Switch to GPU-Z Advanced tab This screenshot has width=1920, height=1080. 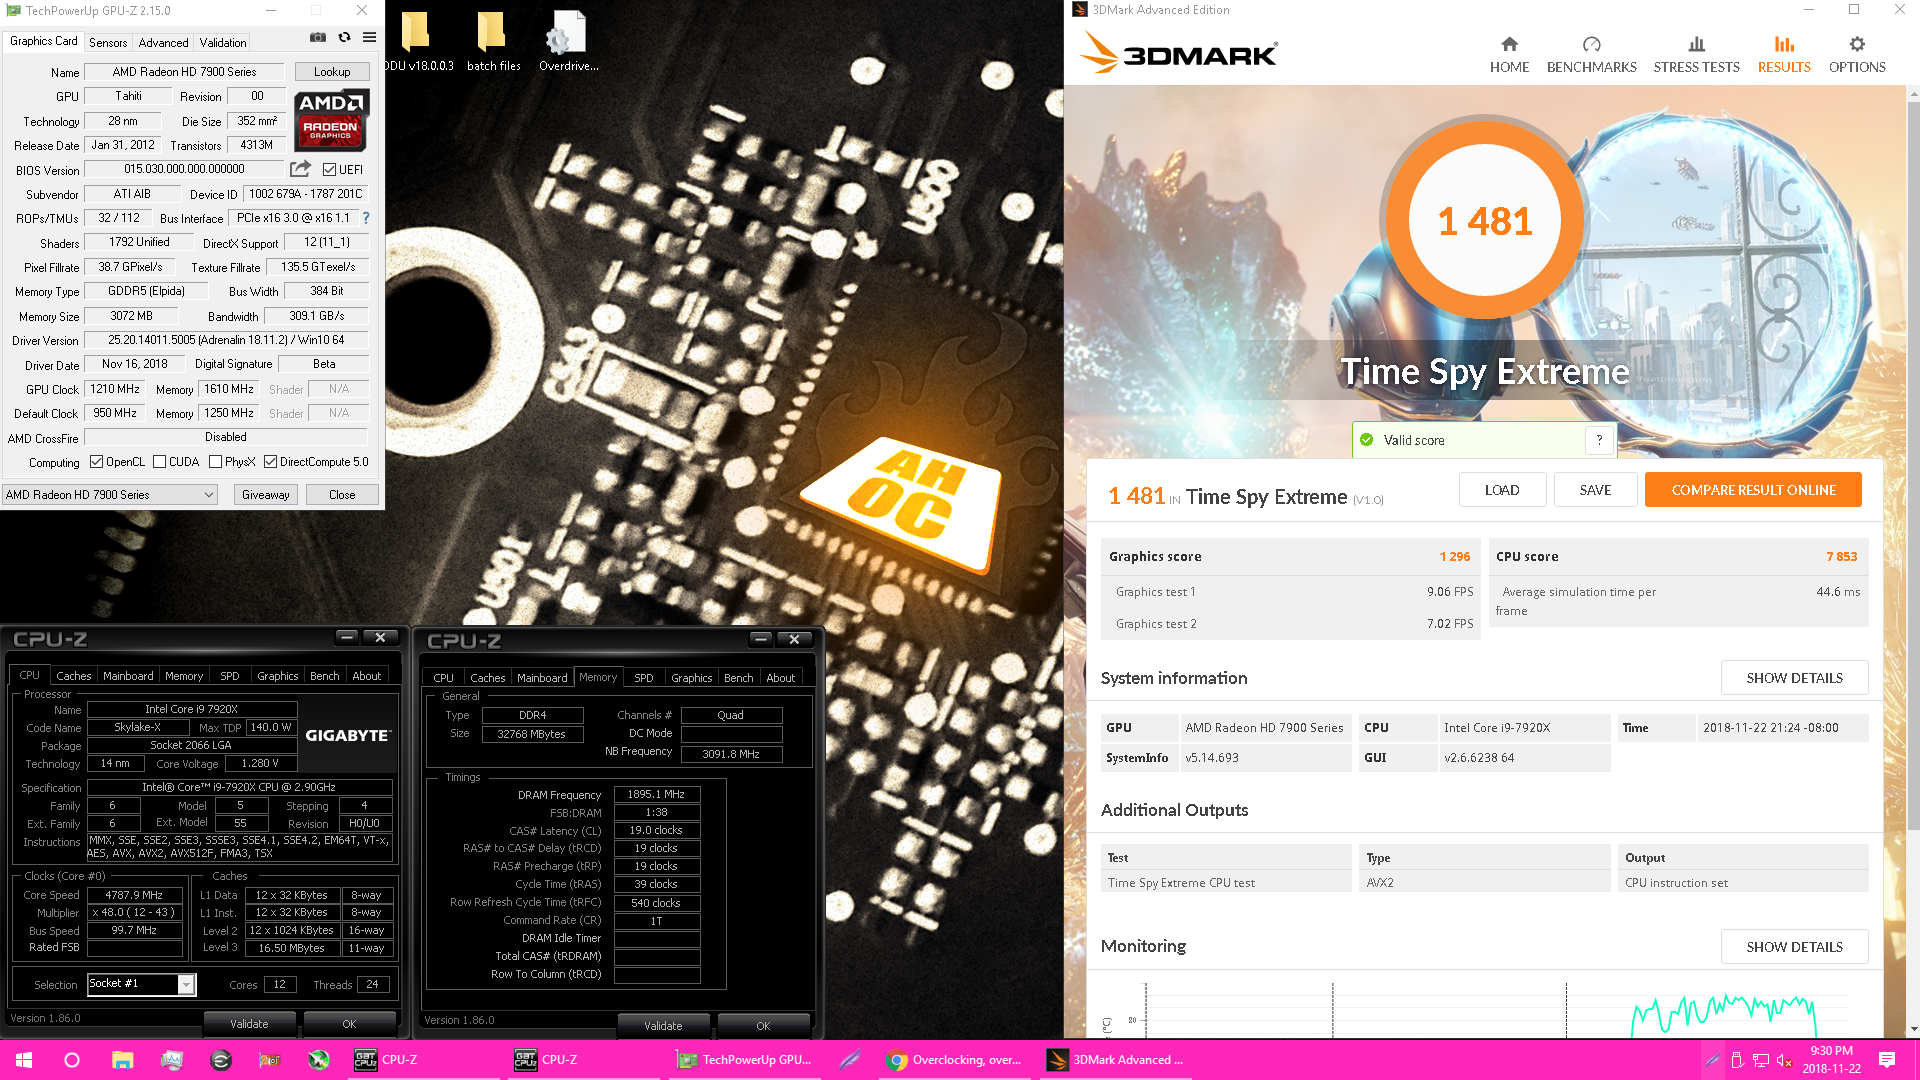tap(163, 42)
